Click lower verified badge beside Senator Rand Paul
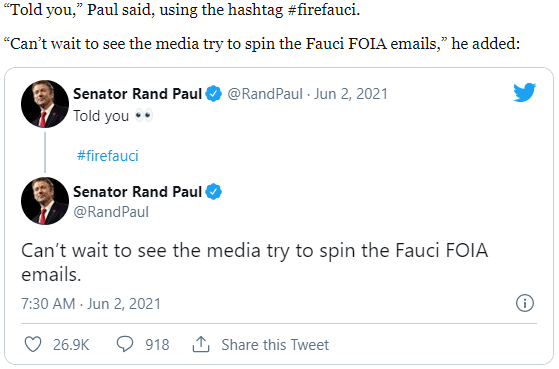Viewport: 559px width, 369px height. 214,191
